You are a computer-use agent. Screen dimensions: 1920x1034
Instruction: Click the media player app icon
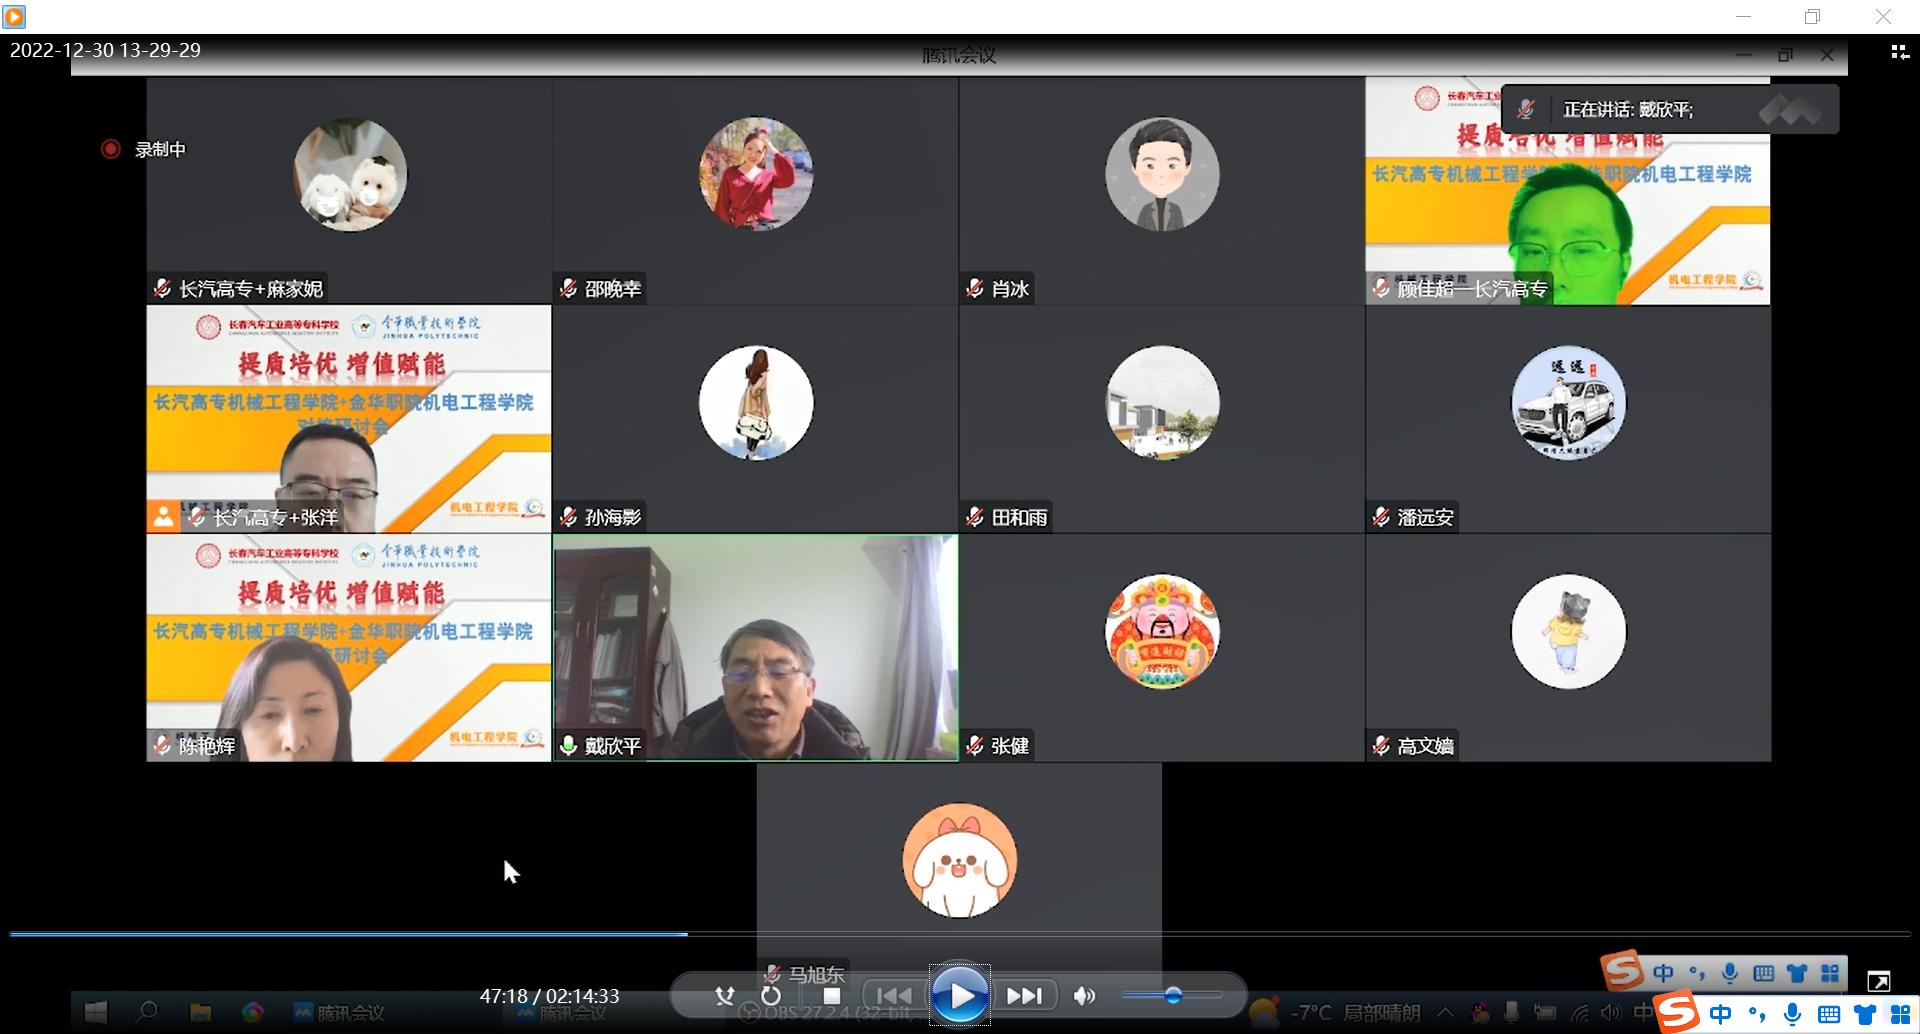point(14,16)
